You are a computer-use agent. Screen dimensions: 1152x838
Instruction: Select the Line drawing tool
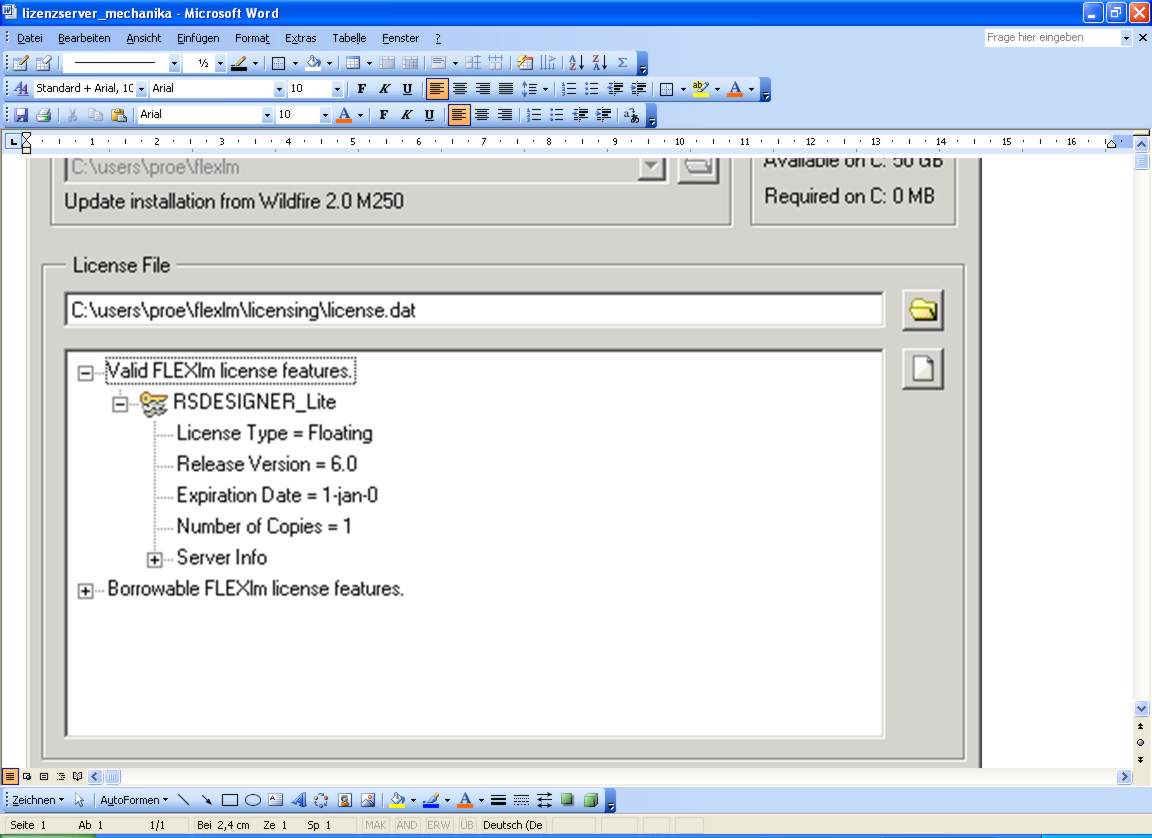click(183, 800)
